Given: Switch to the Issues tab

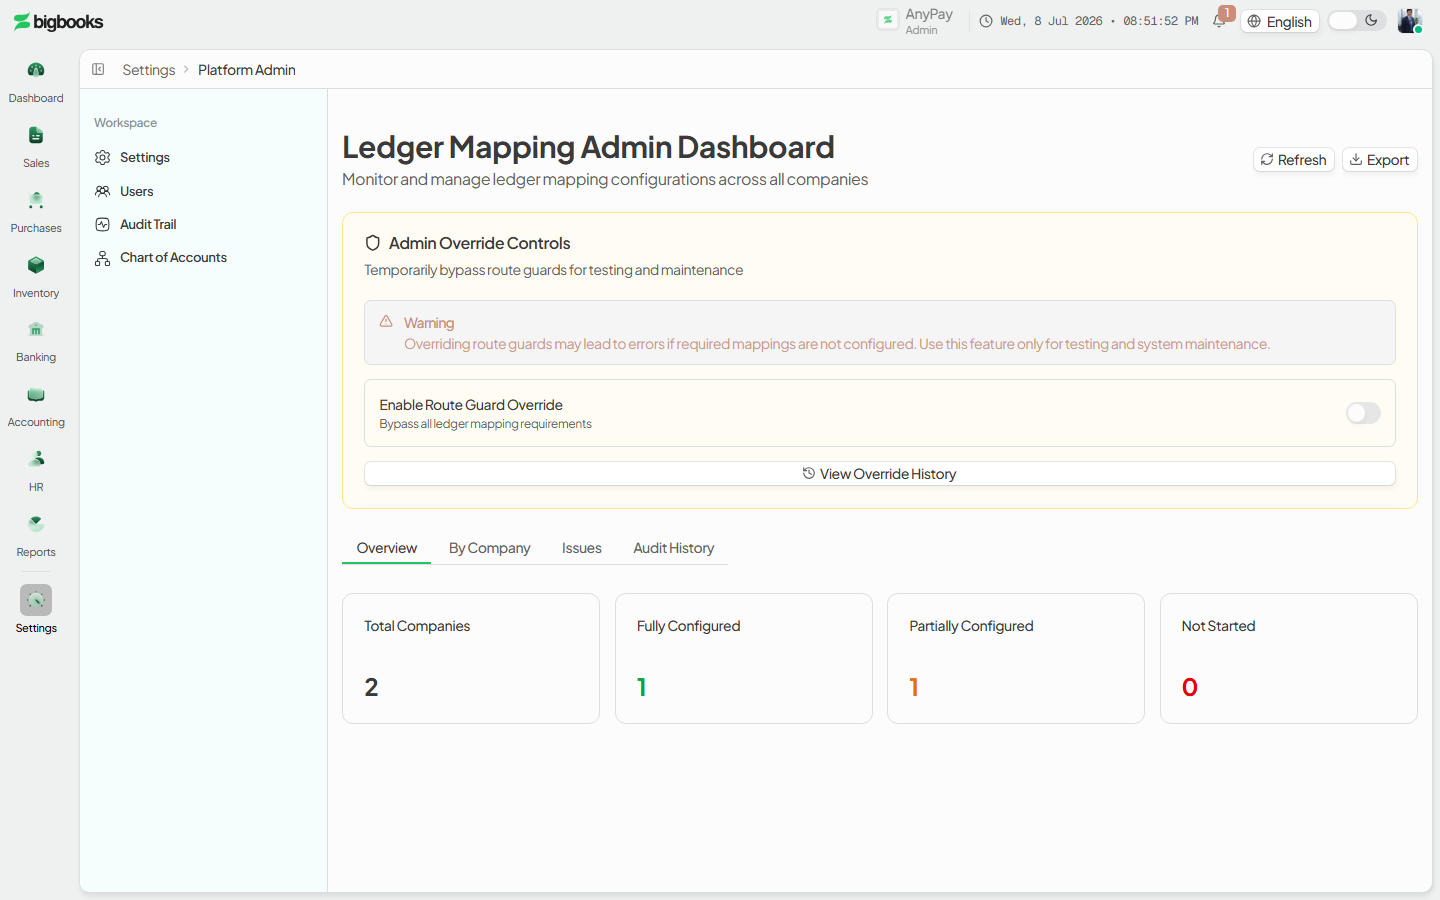Looking at the screenshot, I should pyautogui.click(x=582, y=548).
